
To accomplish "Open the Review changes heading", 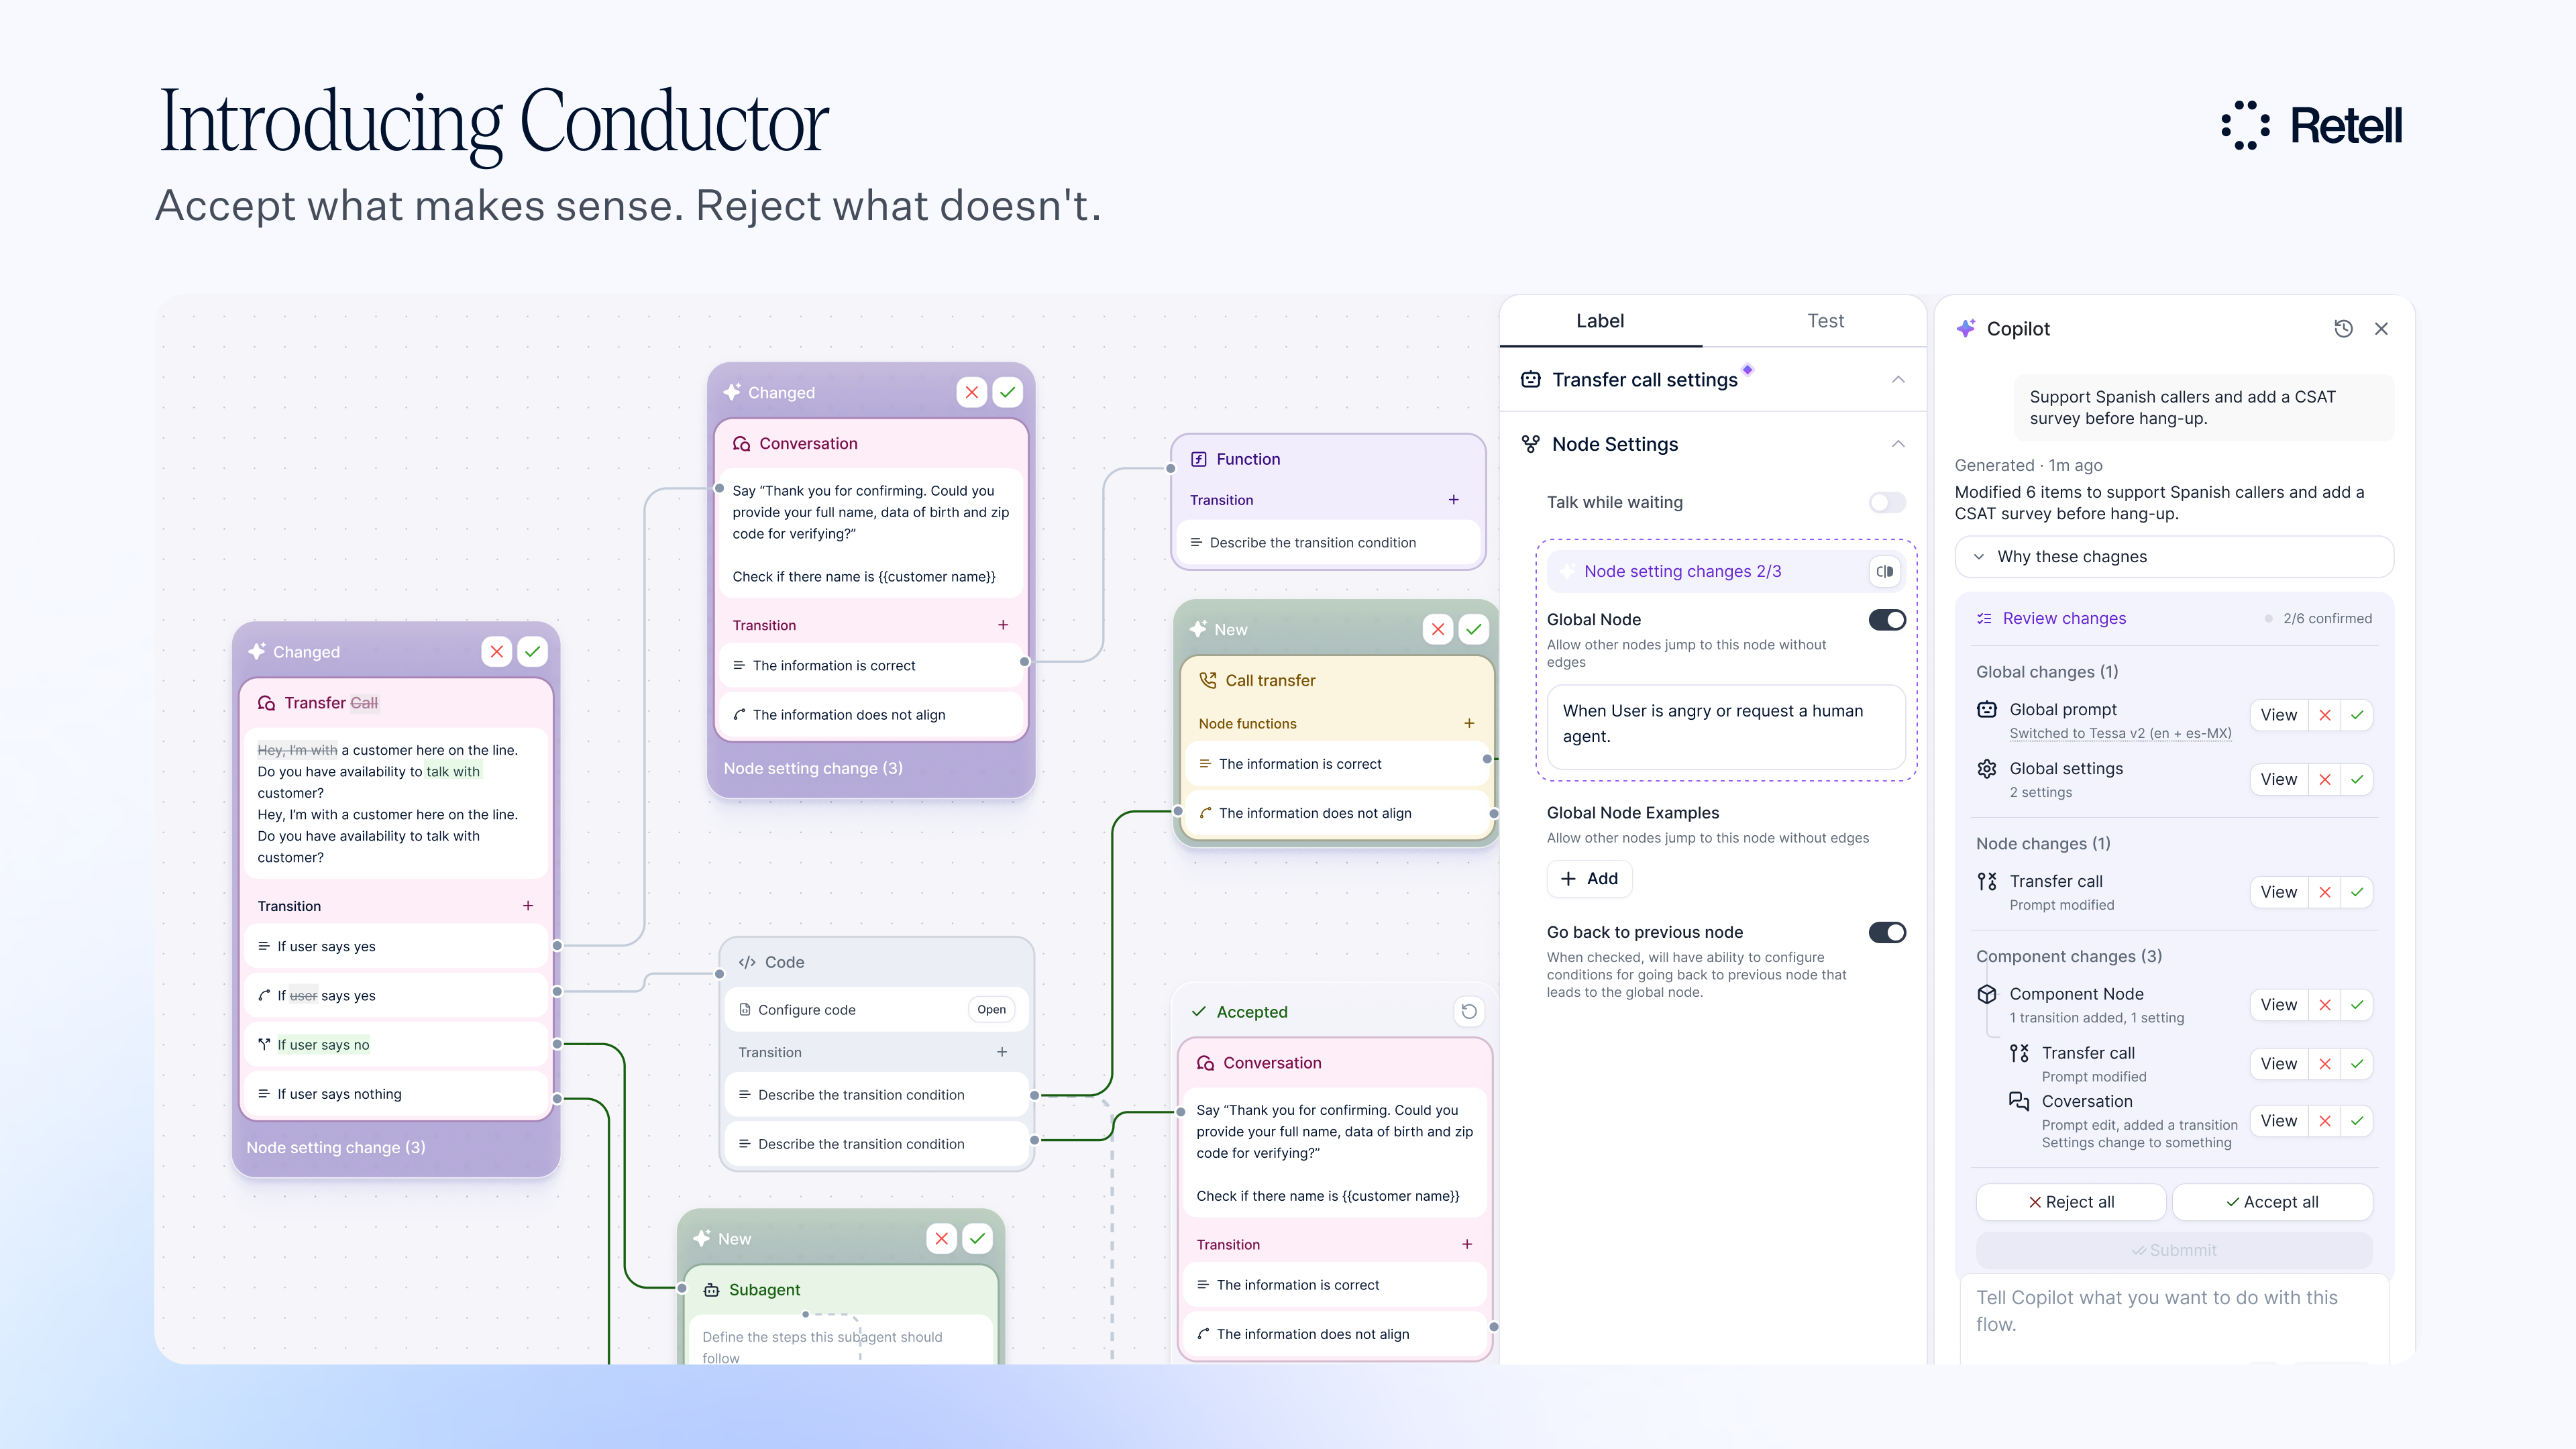I will [2064, 619].
